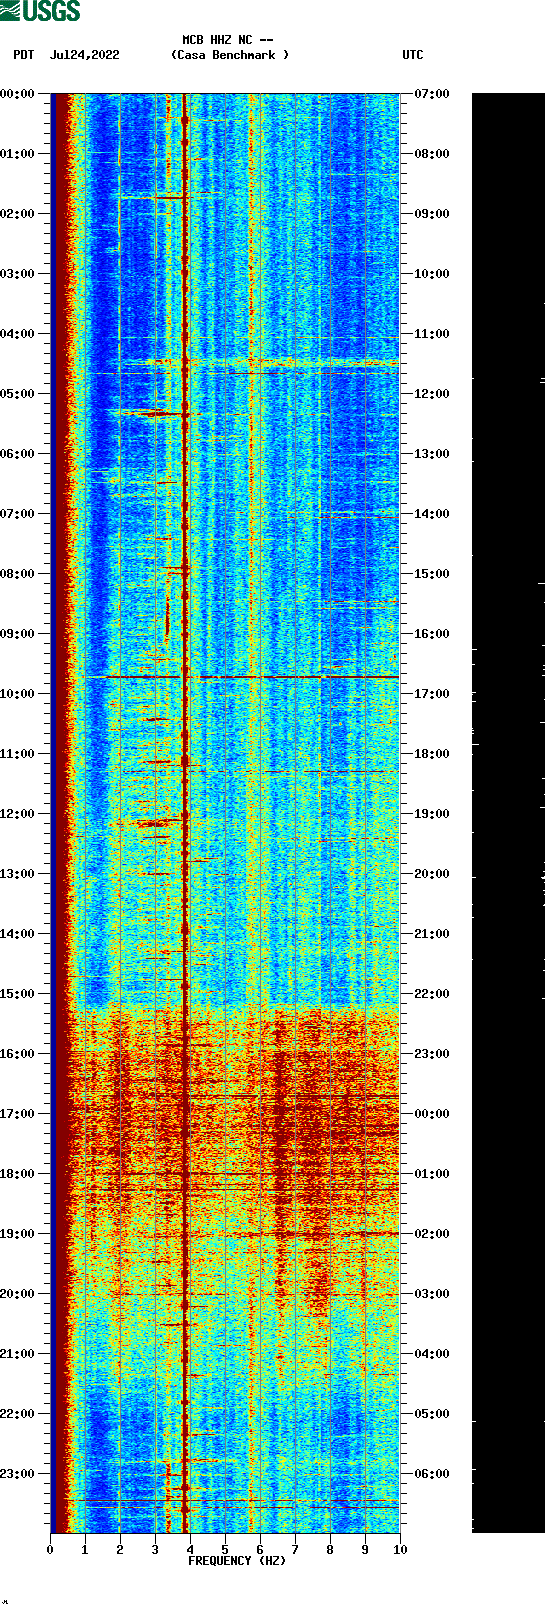Select 00:00 on the UTC time axis
Image resolution: width=552 pixels, height=1613 pixels.
(x=432, y=1114)
